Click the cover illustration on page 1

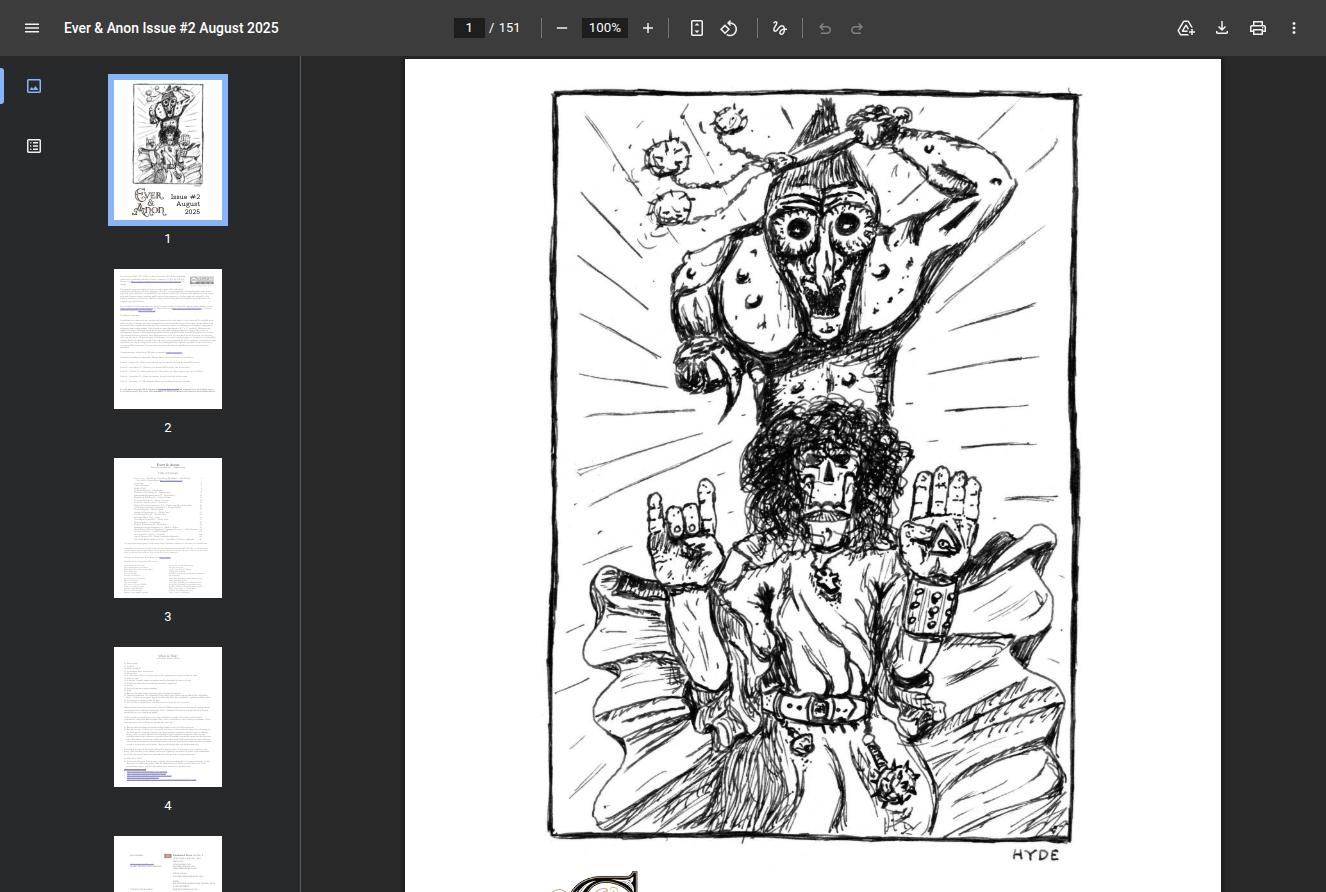pos(814,465)
